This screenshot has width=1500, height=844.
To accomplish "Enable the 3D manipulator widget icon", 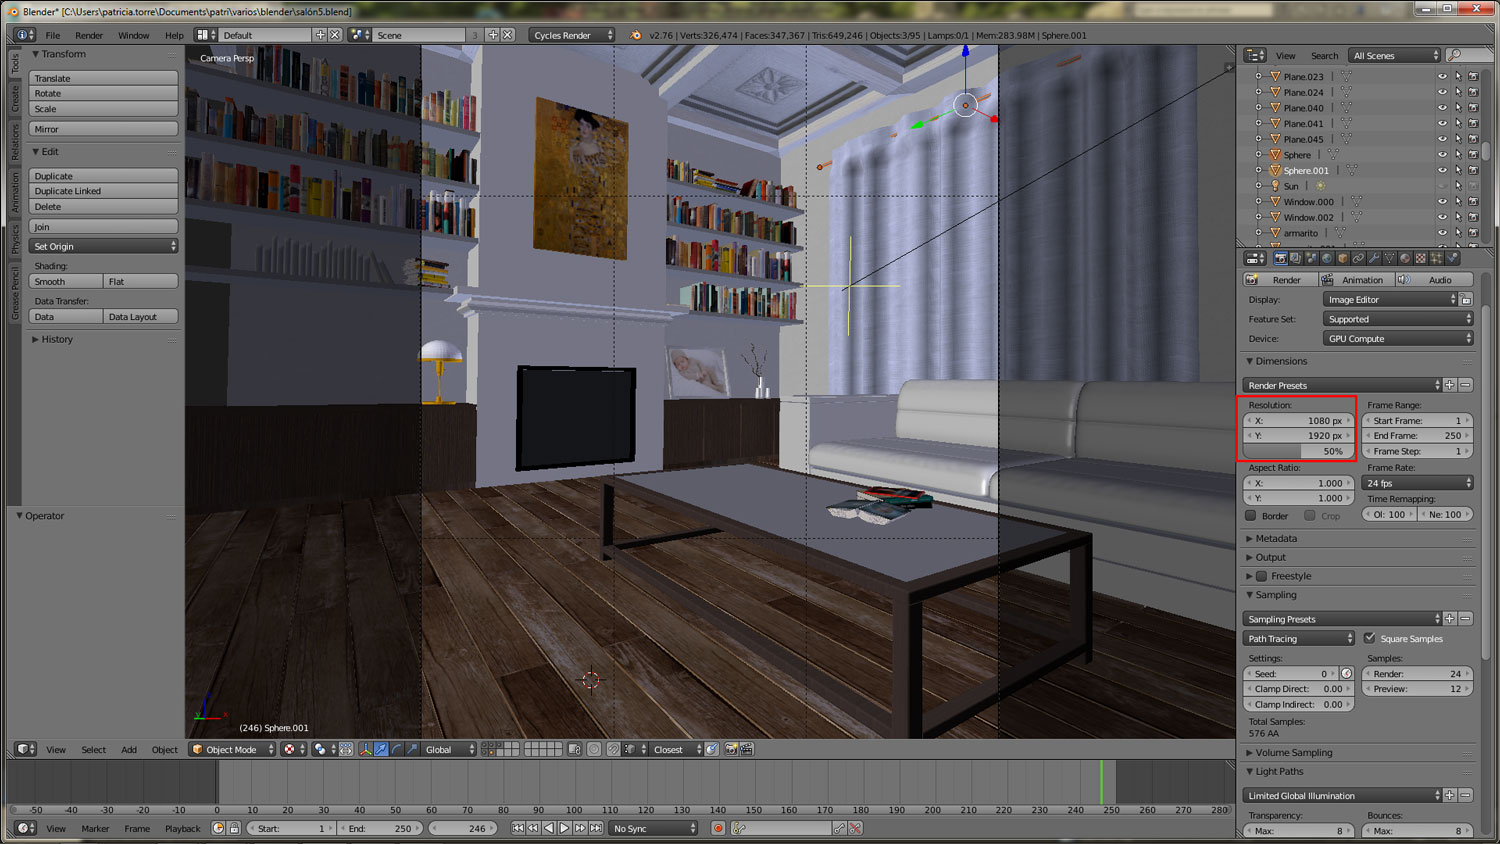I will click(366, 749).
